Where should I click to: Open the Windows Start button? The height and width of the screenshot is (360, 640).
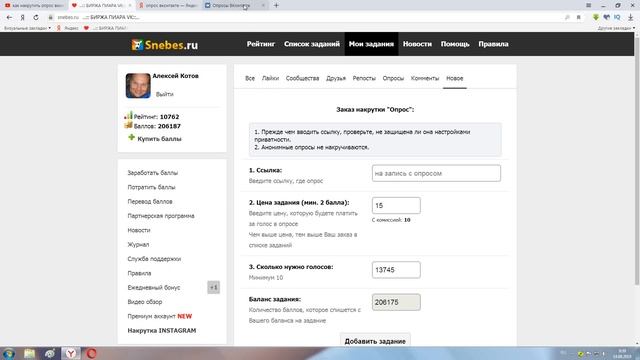(x=9, y=353)
